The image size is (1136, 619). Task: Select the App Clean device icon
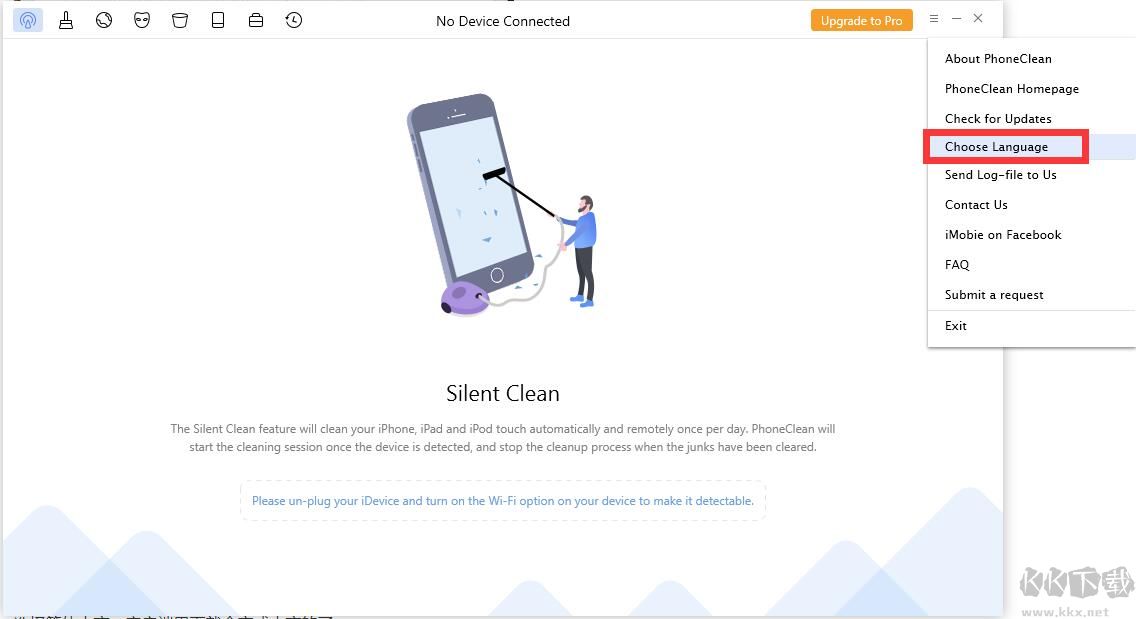[218, 20]
